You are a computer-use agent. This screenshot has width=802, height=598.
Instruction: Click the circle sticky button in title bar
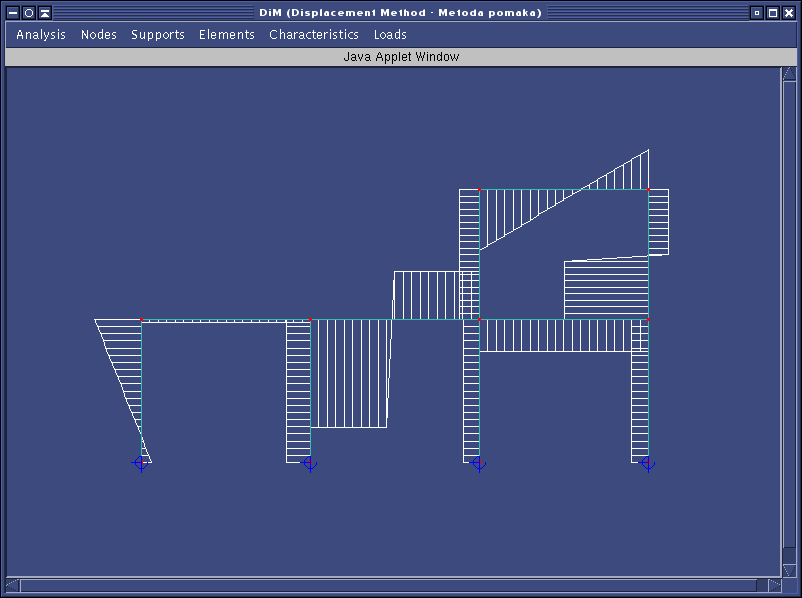[x=29, y=13]
